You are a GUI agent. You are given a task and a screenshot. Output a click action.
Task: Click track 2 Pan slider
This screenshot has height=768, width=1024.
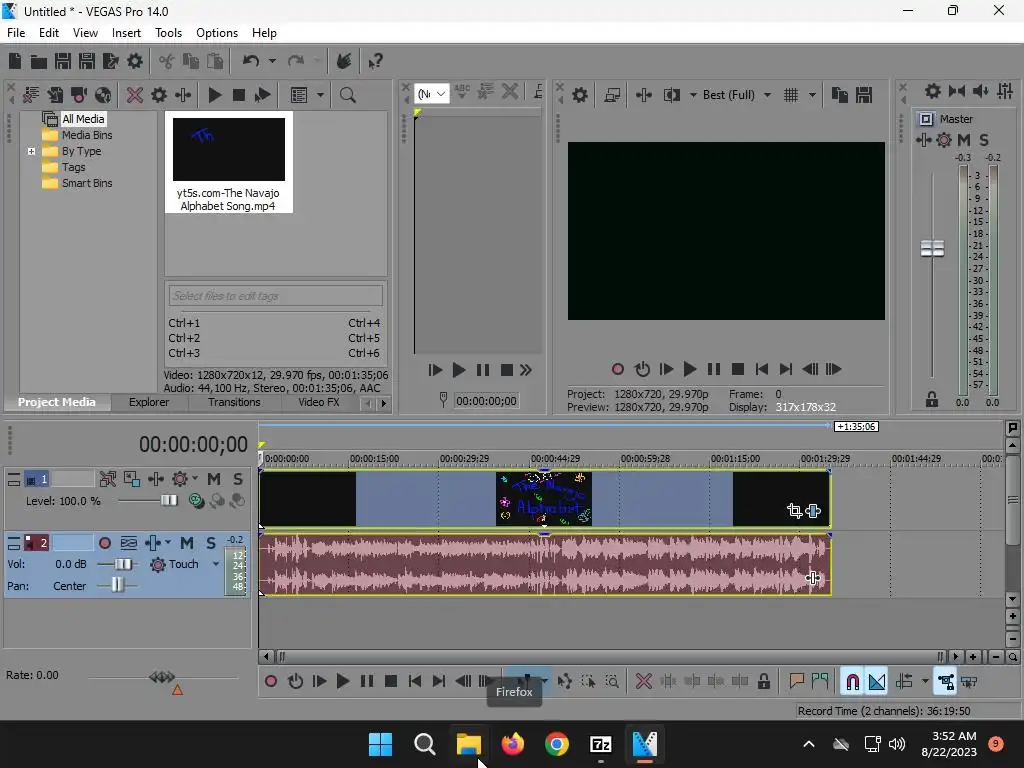pos(117,585)
